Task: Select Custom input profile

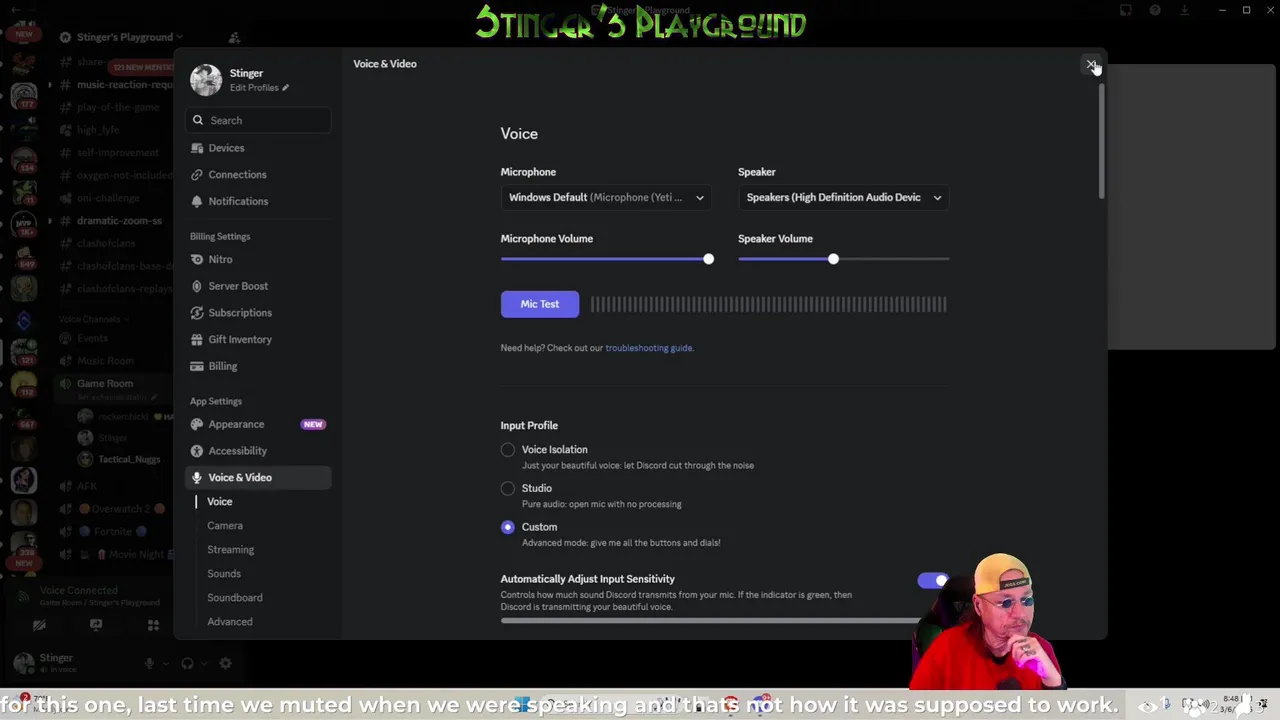Action: pos(508,527)
